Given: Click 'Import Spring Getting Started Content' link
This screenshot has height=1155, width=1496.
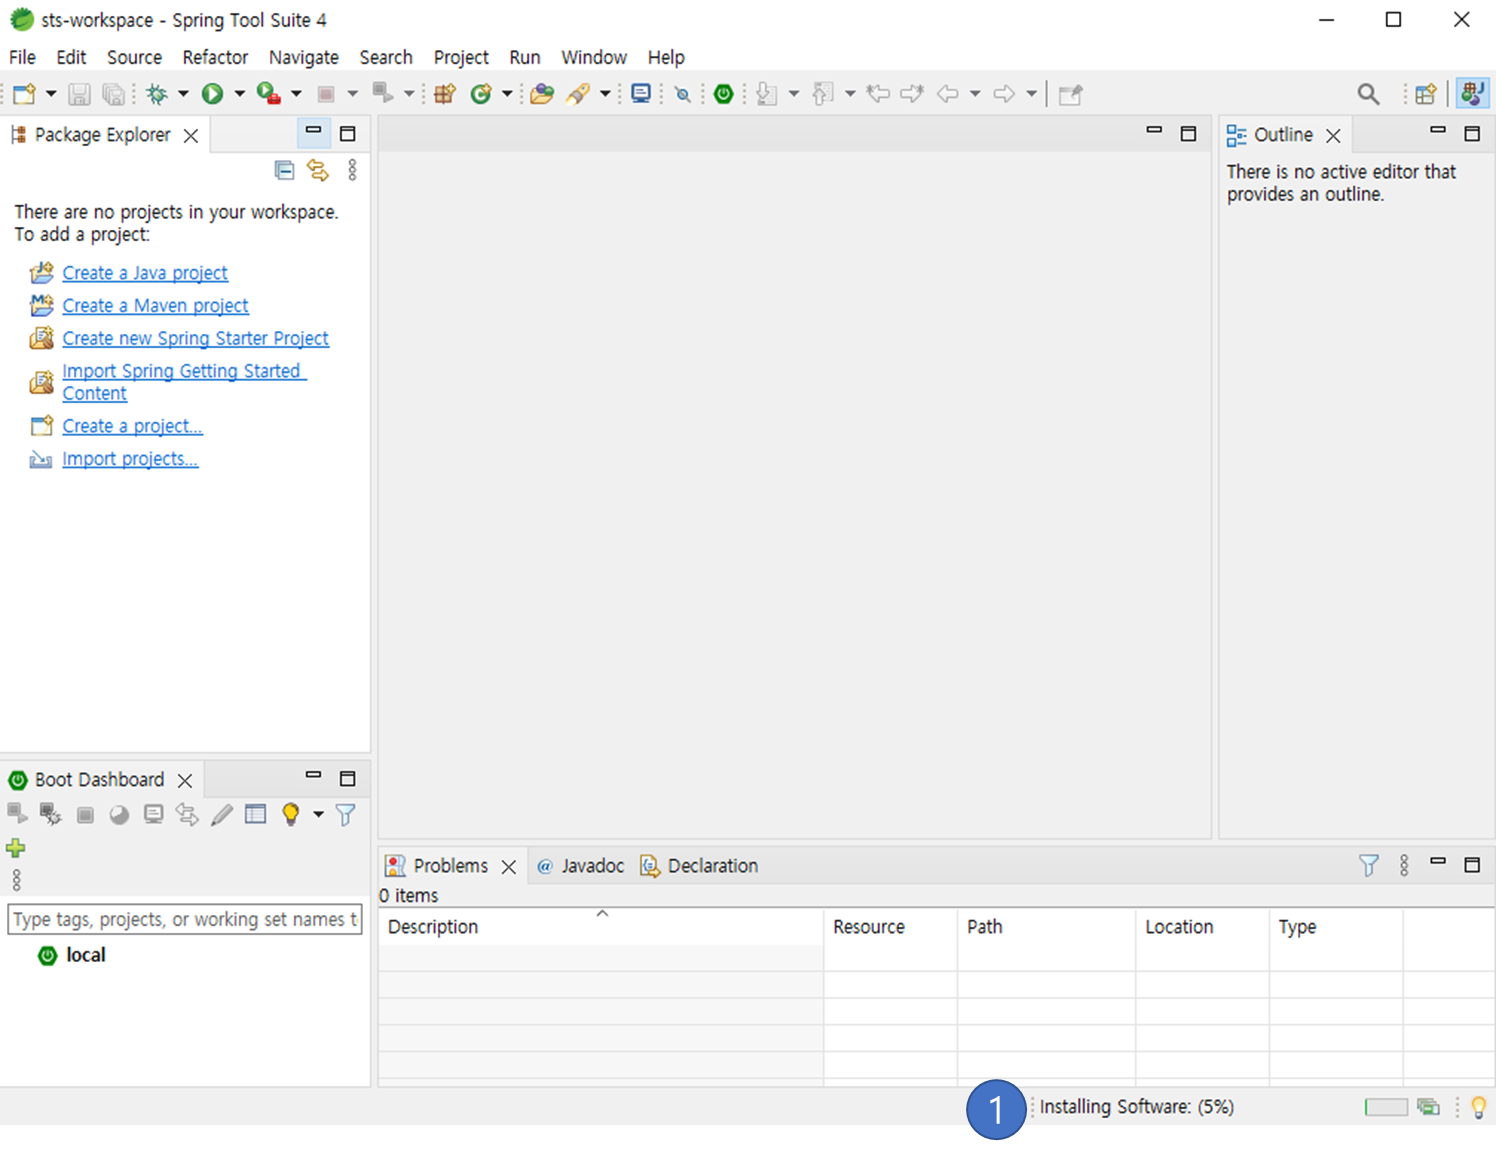Looking at the screenshot, I should 184,382.
